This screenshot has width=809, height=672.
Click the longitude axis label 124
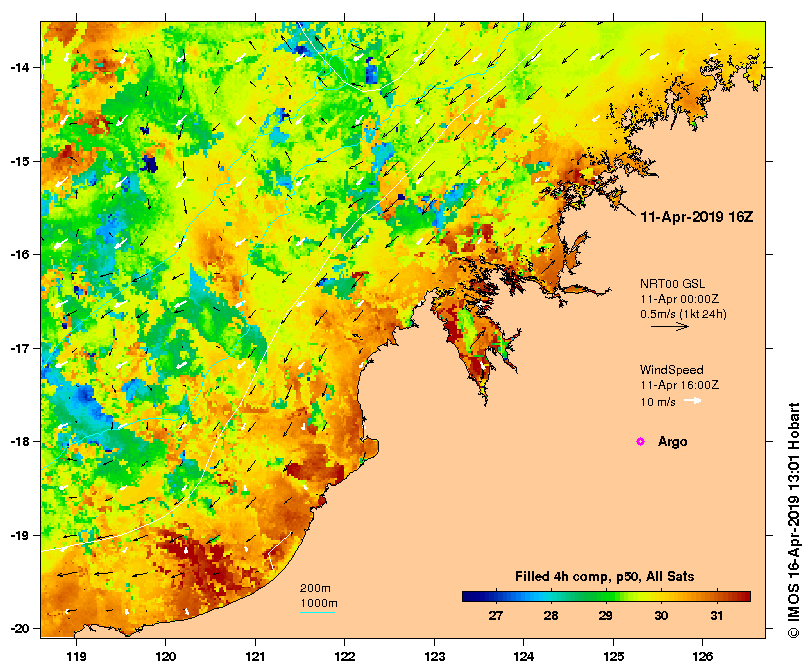pos(524,657)
